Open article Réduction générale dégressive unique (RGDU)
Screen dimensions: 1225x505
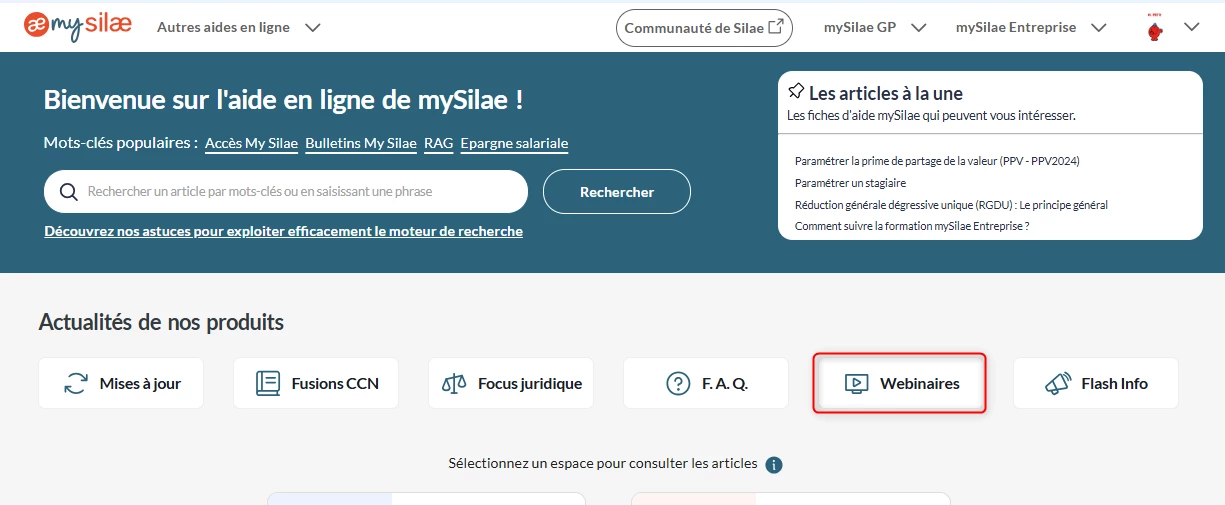pos(951,205)
